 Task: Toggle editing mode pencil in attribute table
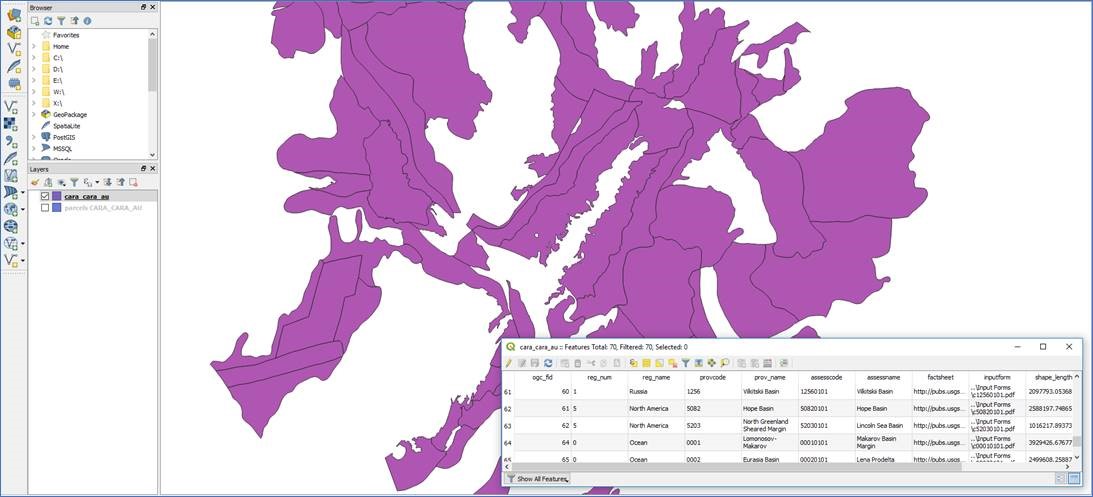[x=508, y=362]
